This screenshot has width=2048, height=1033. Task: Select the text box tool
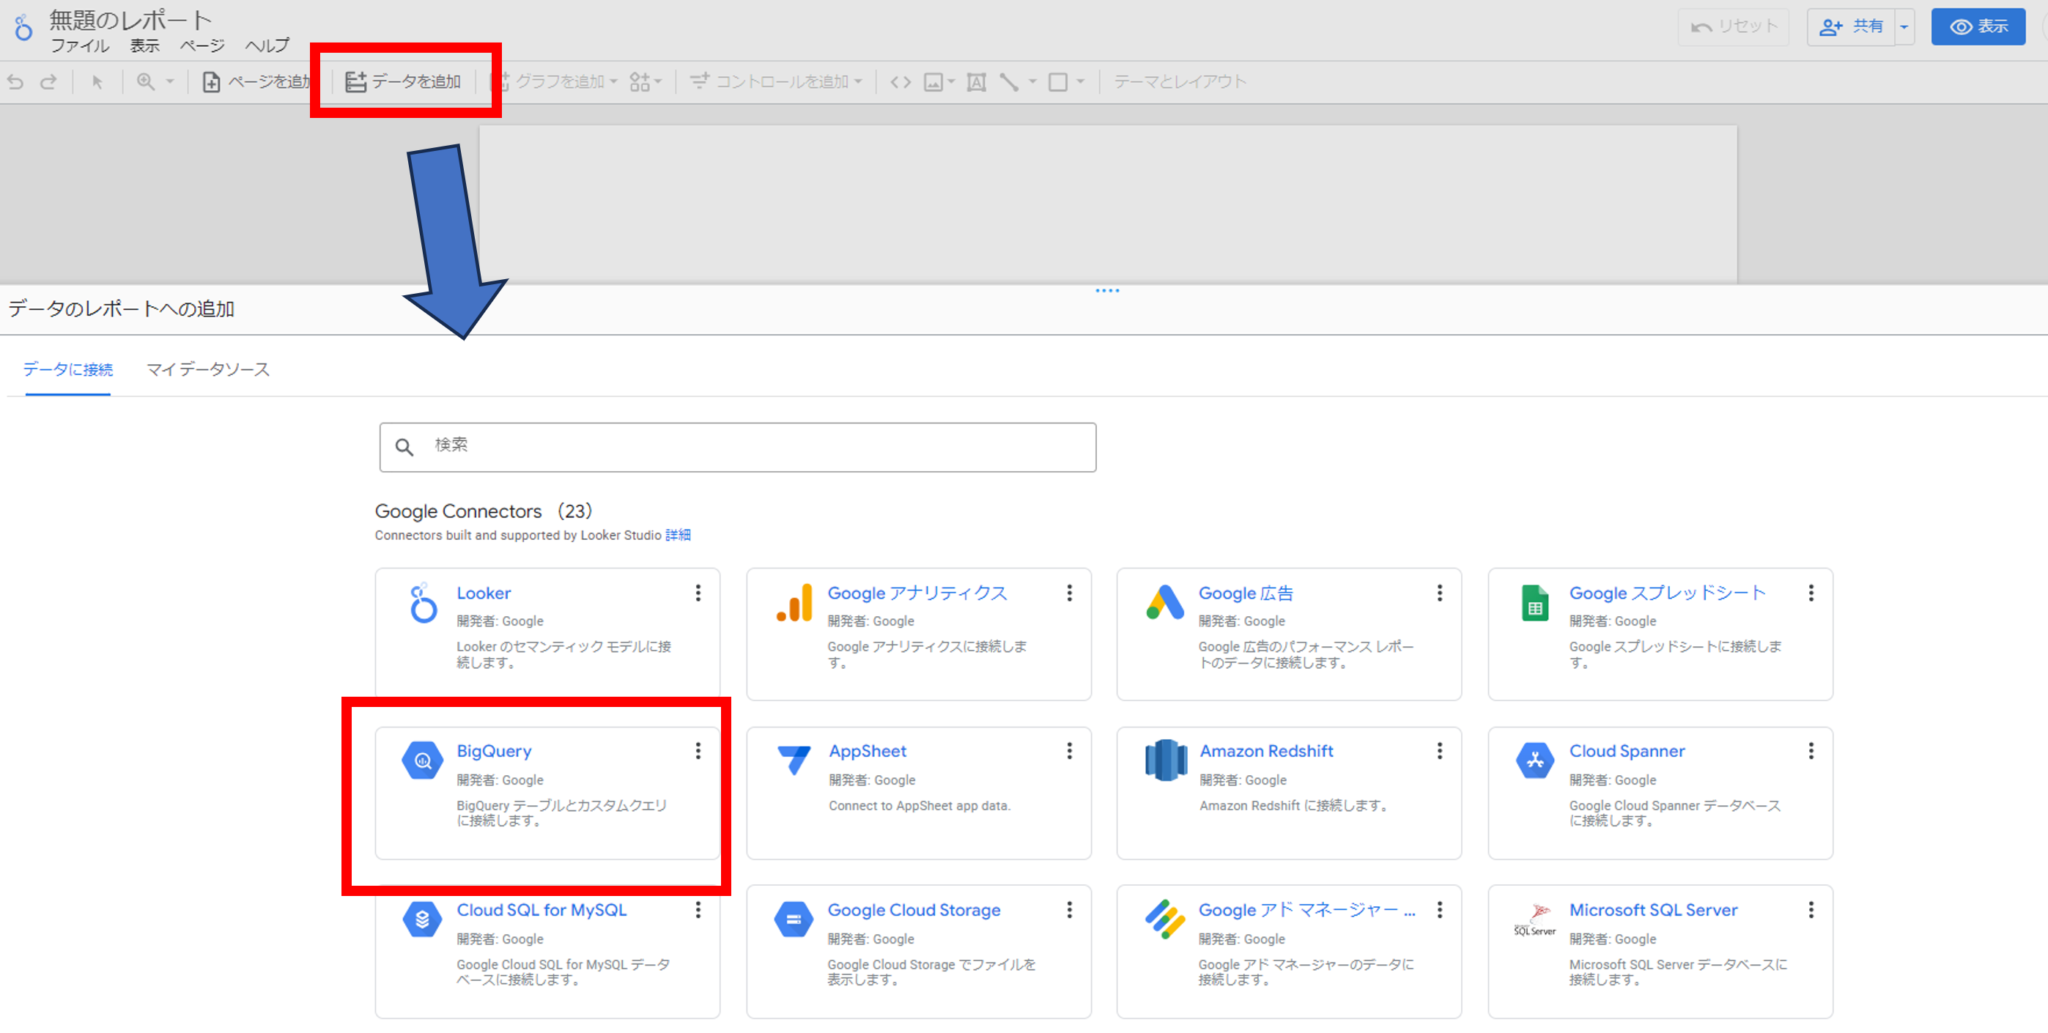pos(976,82)
